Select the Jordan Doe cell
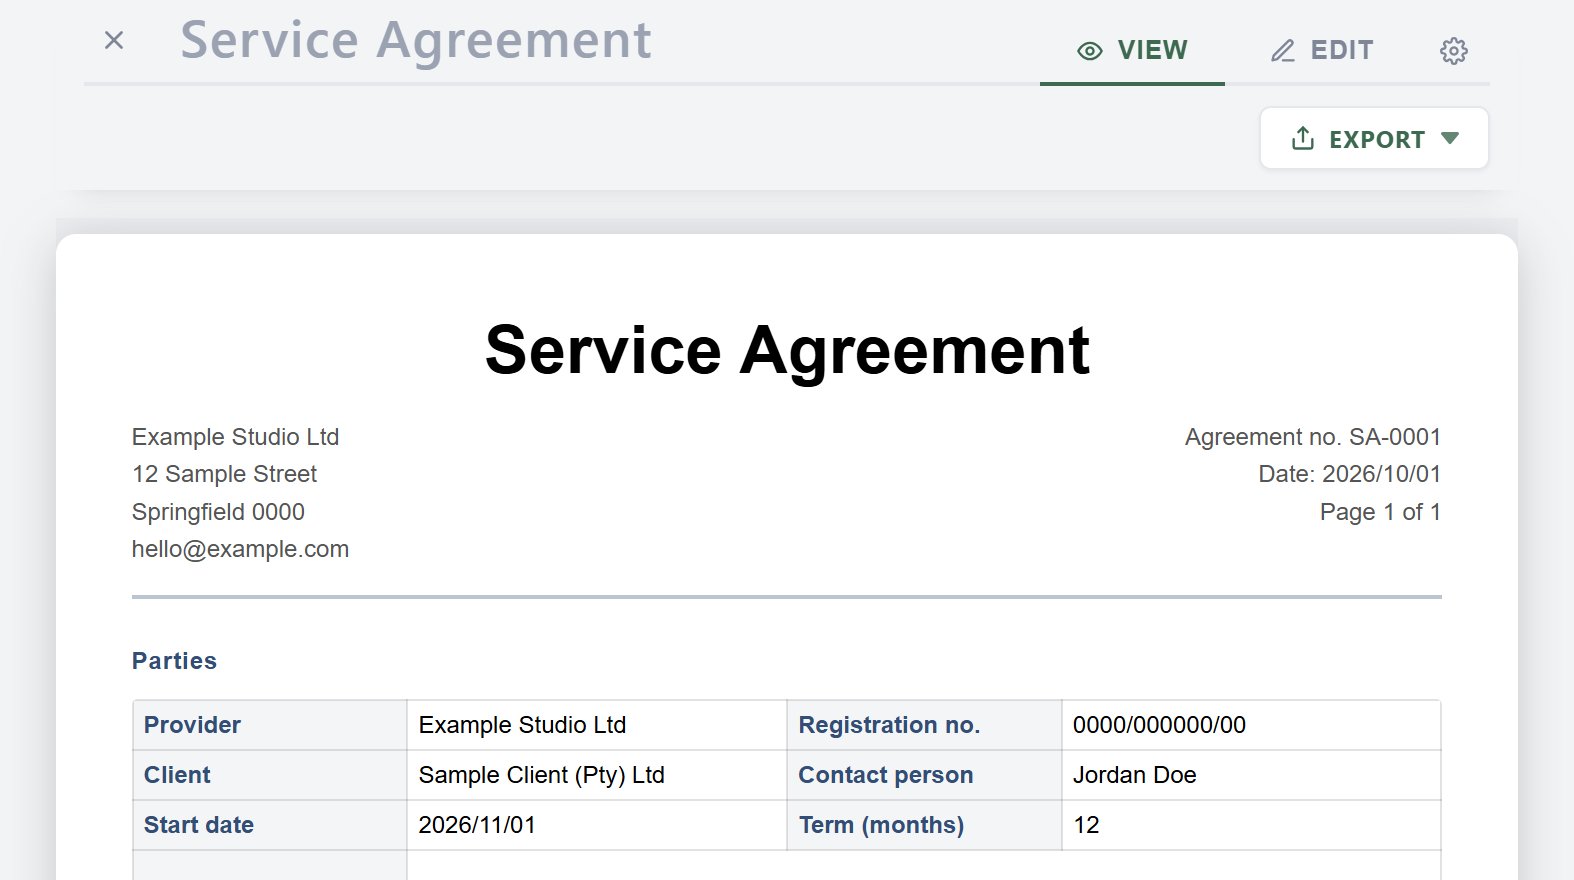The width and height of the screenshot is (1574, 880). coord(1251,775)
